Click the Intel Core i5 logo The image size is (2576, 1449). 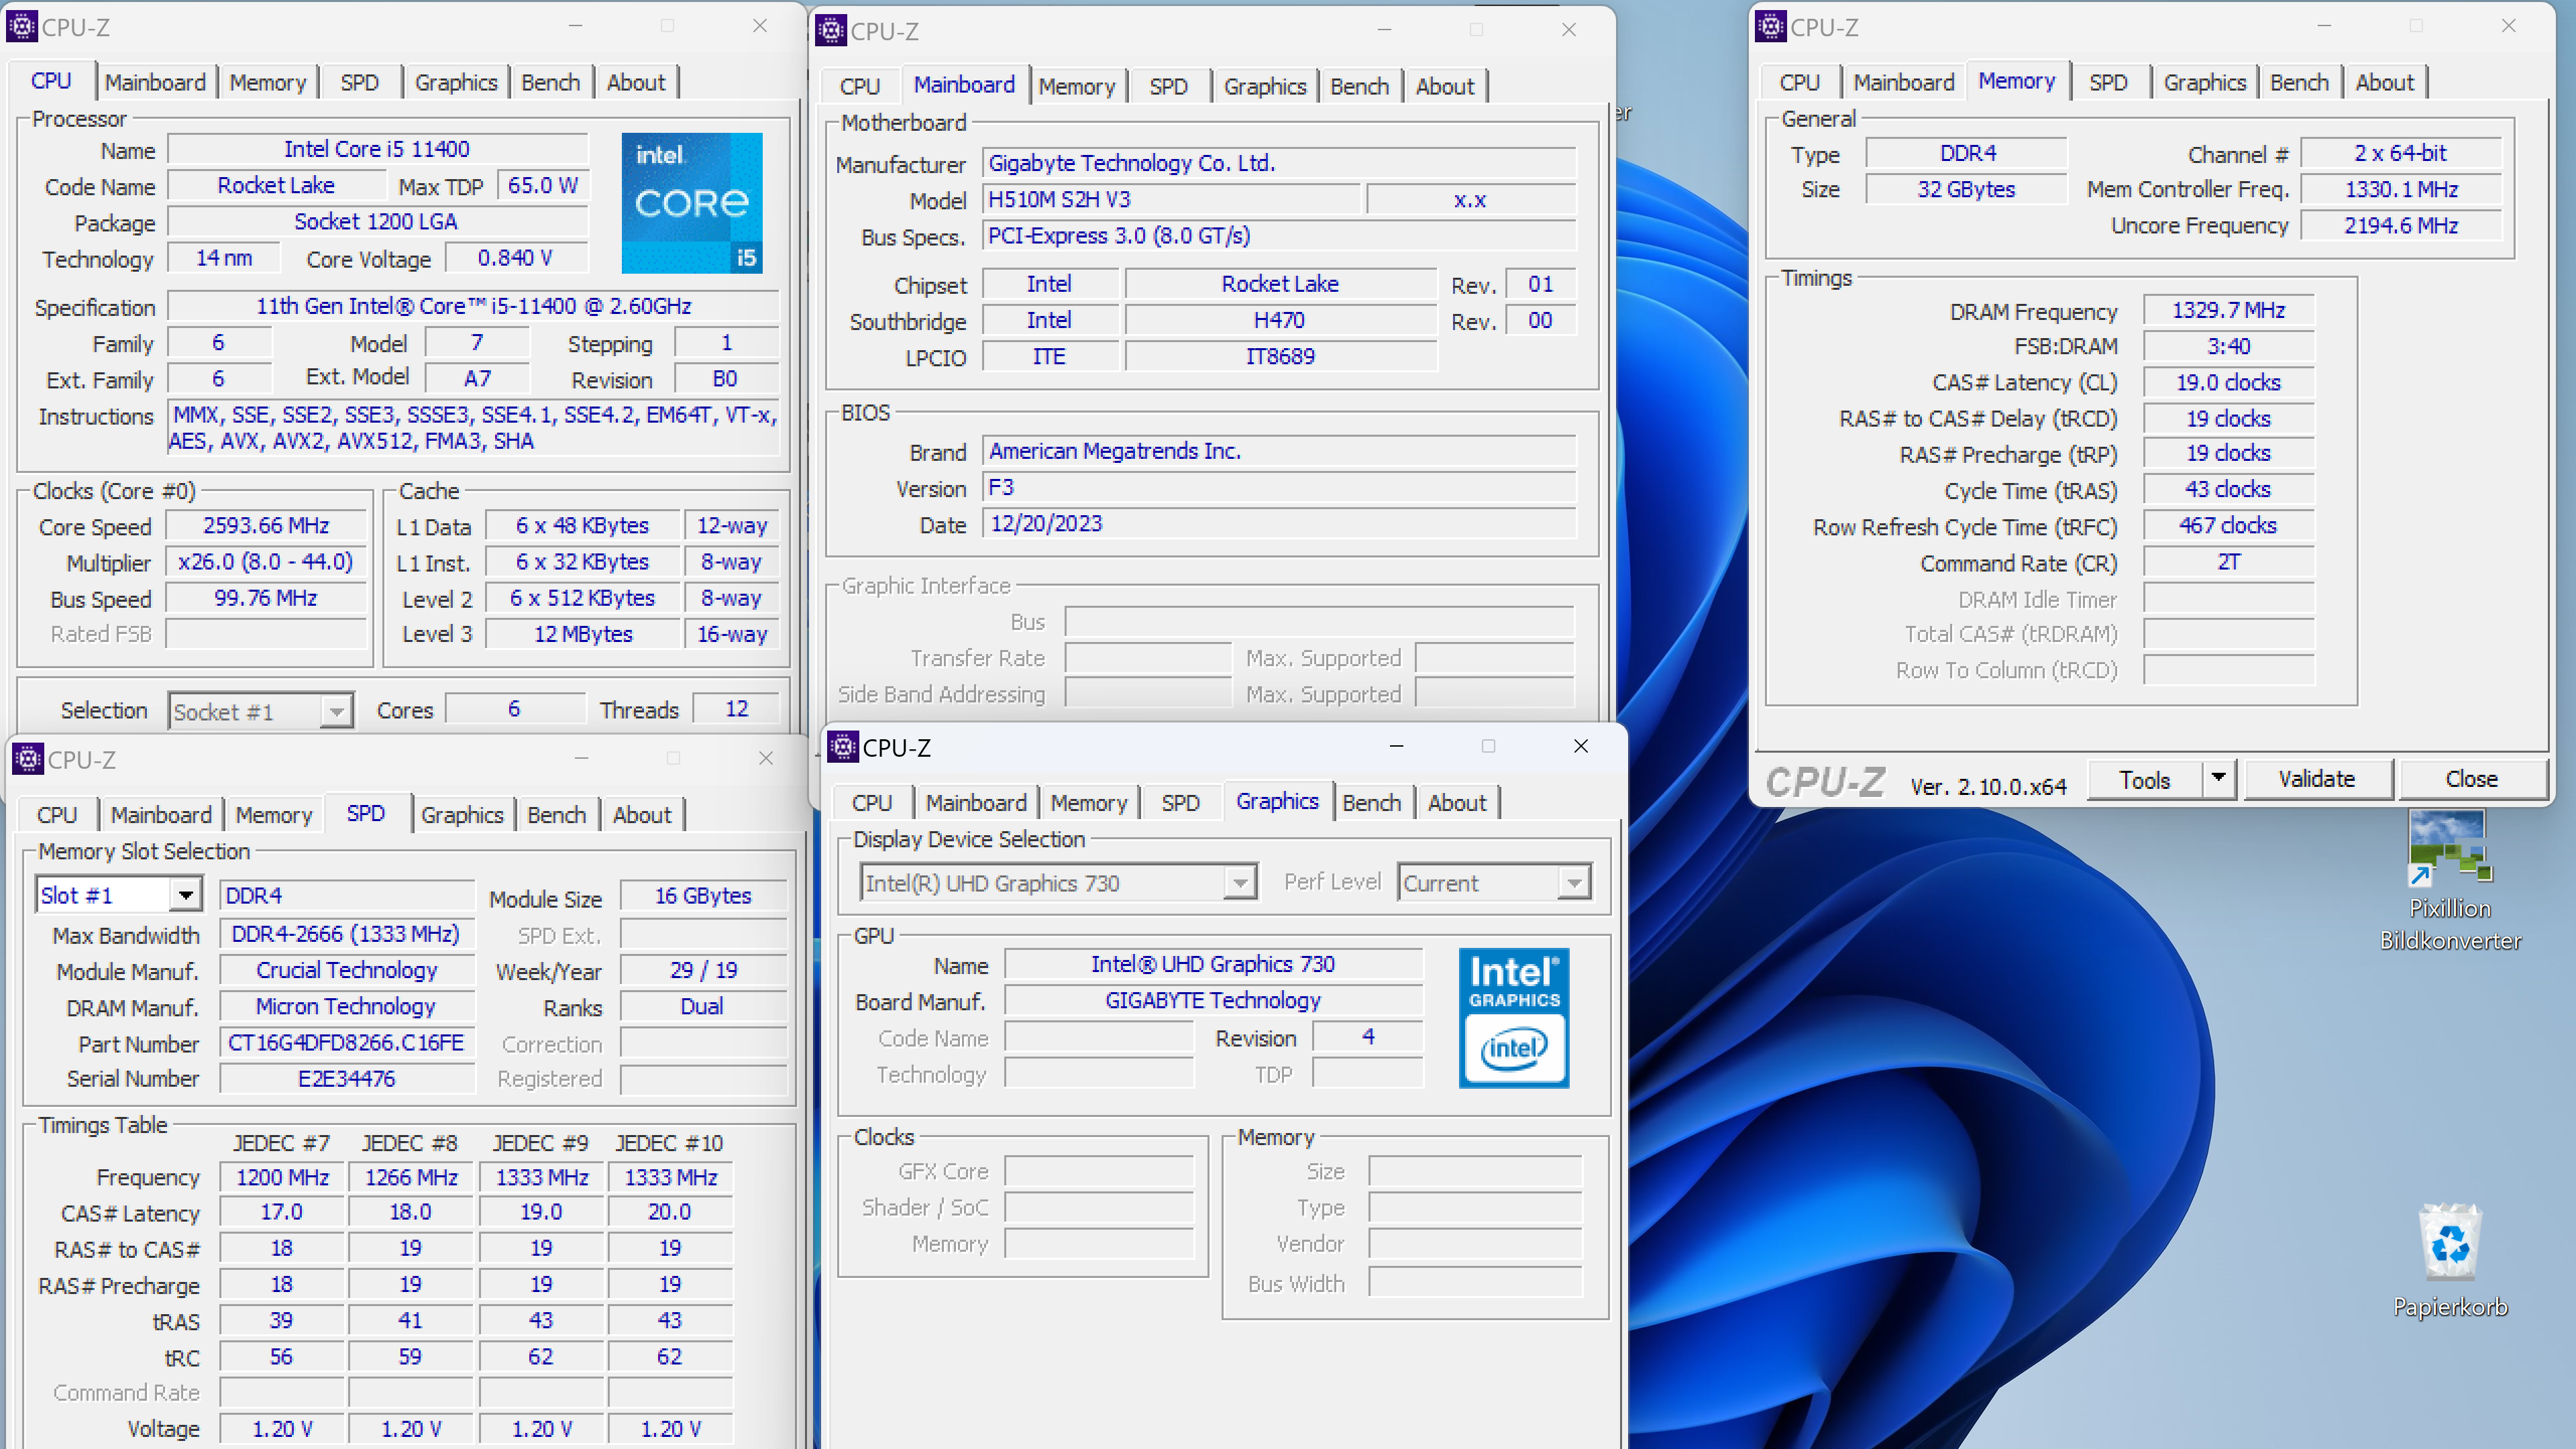click(x=691, y=203)
